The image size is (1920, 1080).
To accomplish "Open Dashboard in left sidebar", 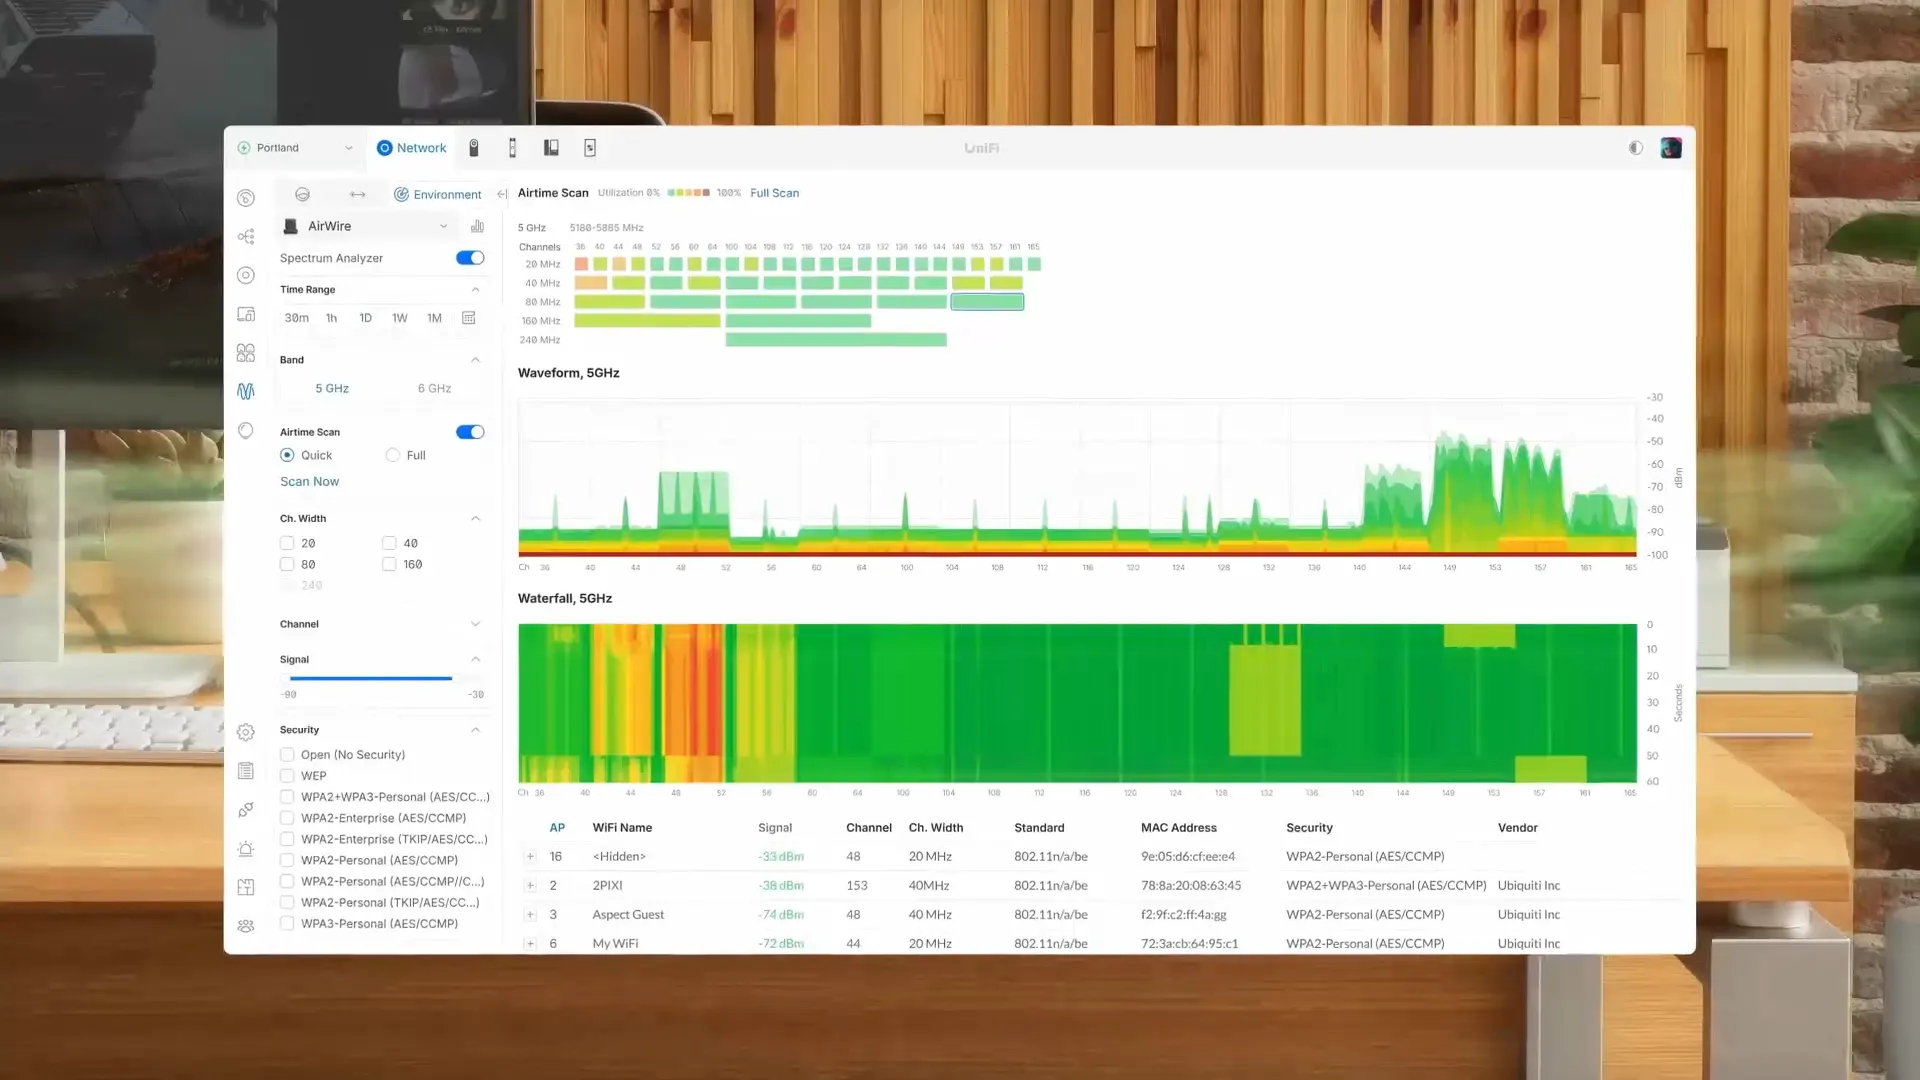I will click(x=246, y=198).
